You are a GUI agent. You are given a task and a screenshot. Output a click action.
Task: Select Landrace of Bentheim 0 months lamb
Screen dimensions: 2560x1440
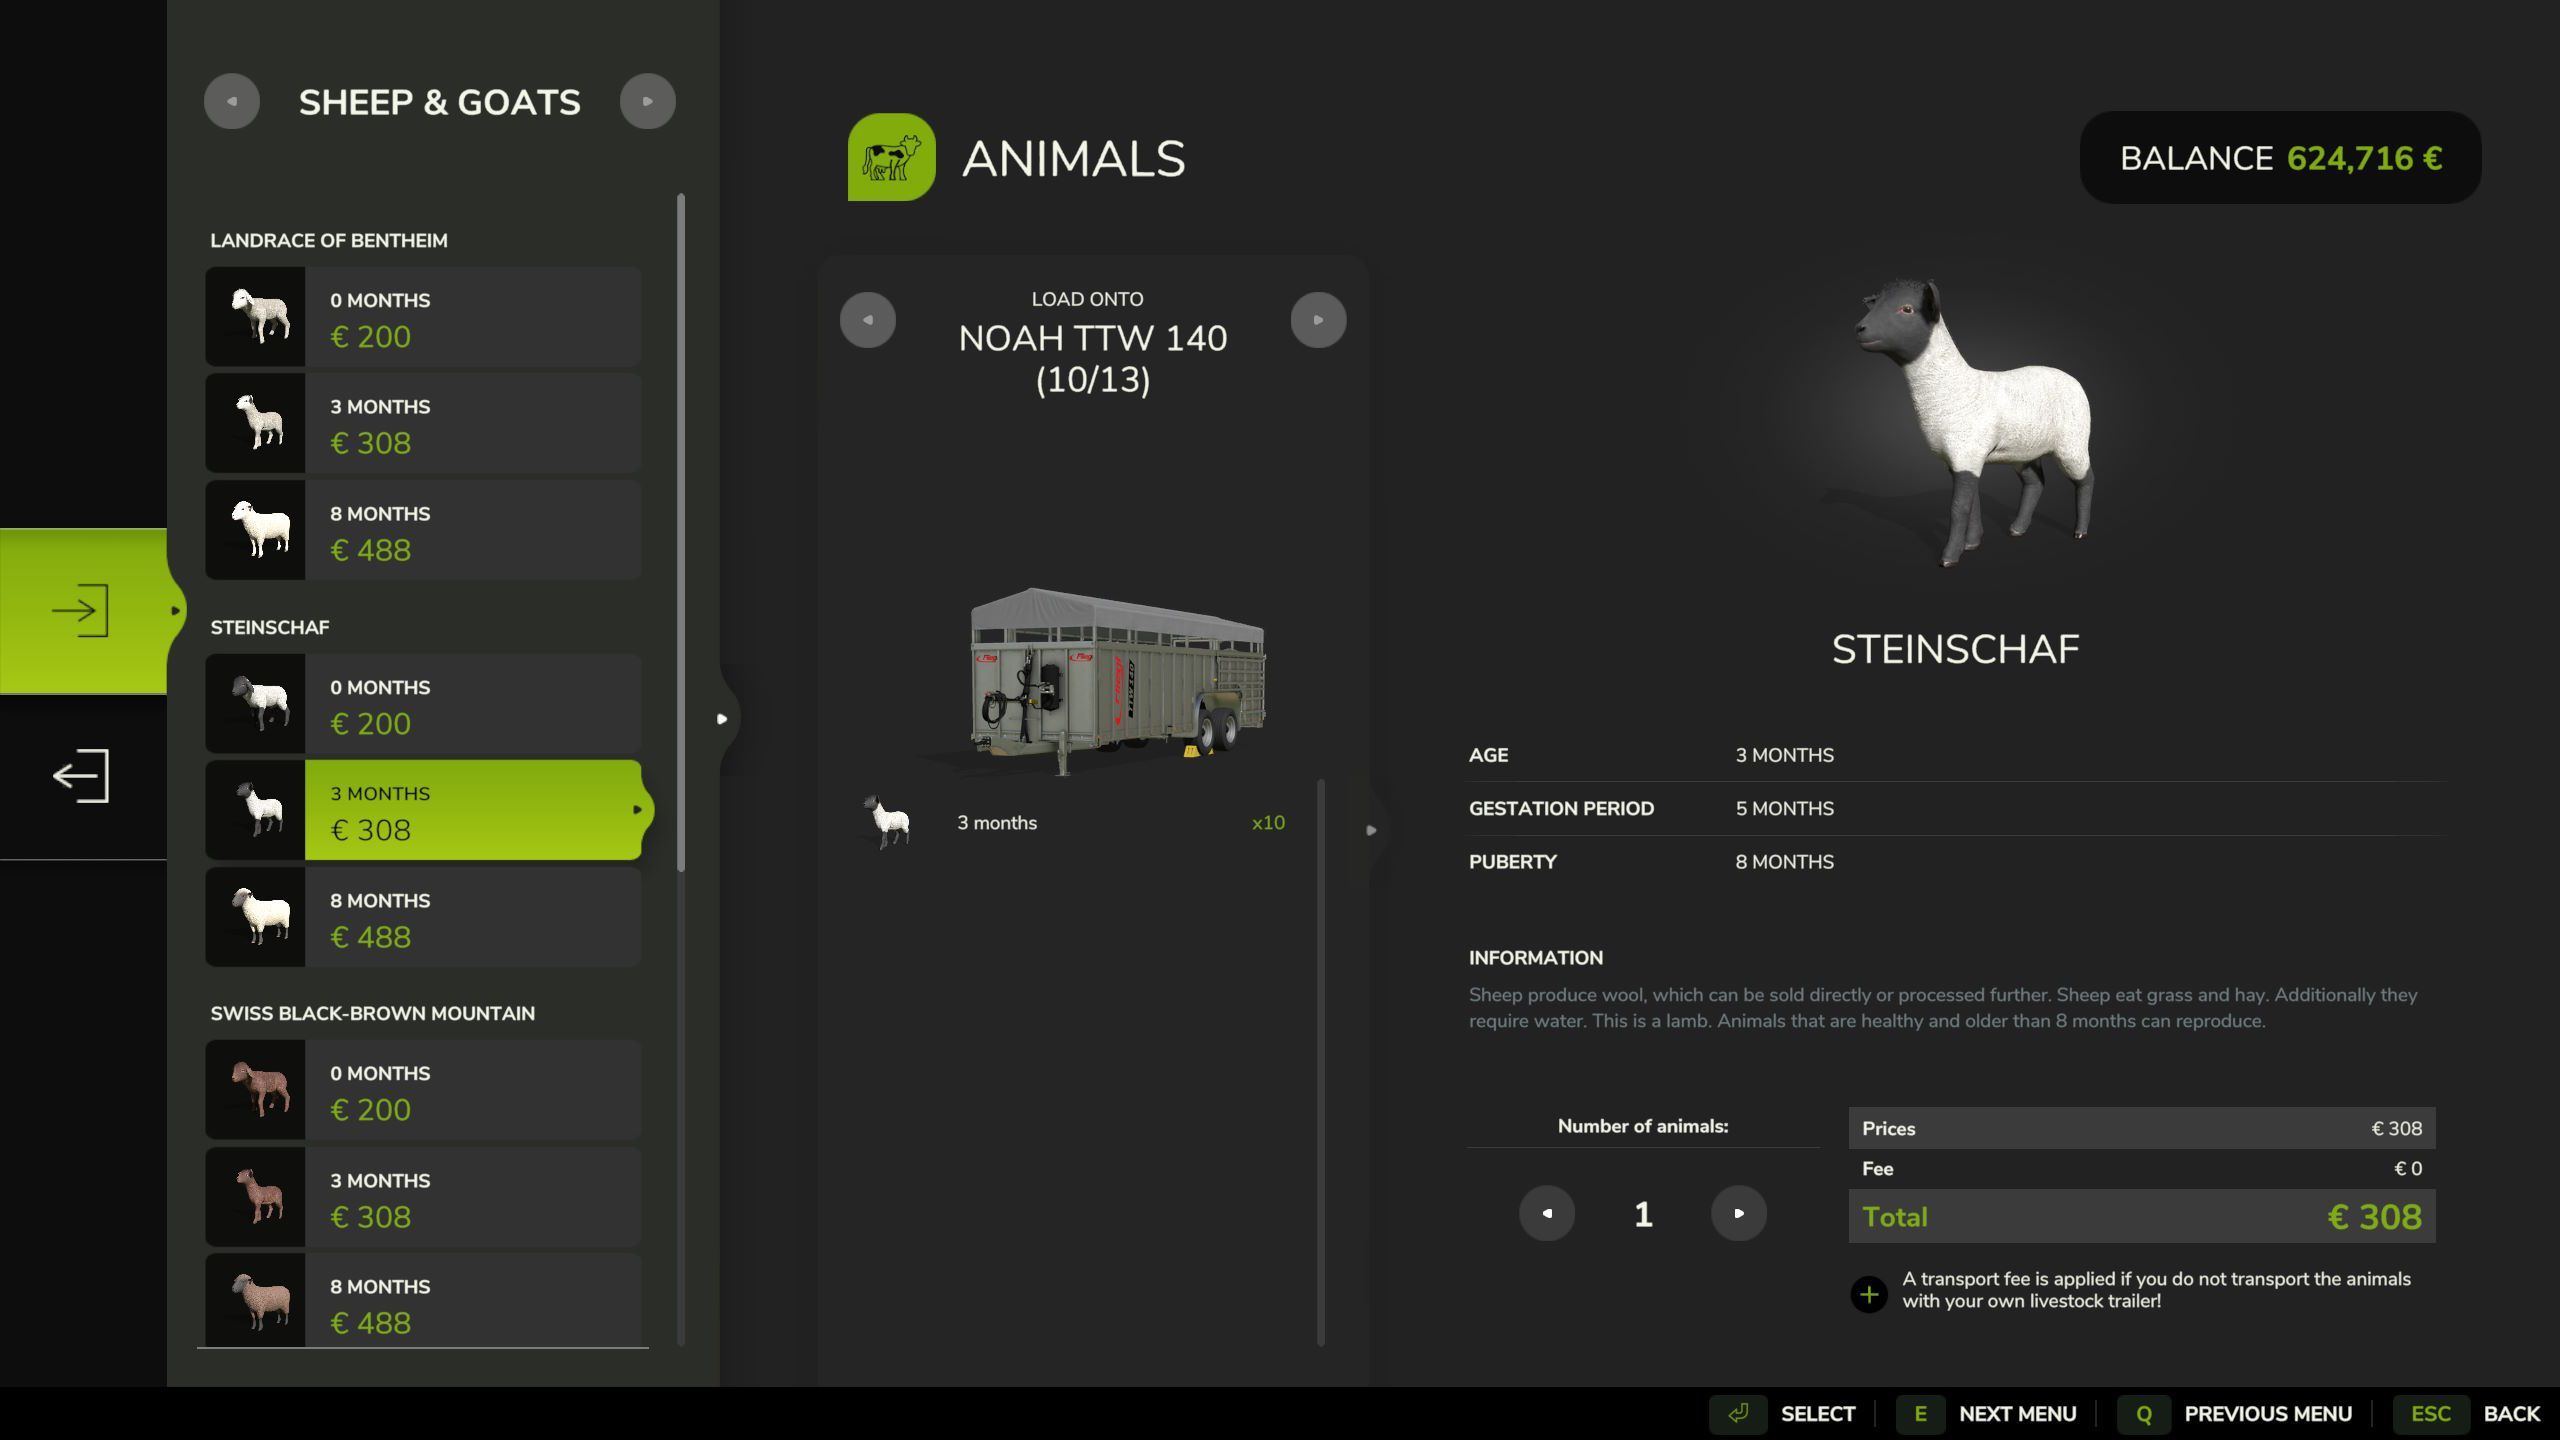[423, 317]
